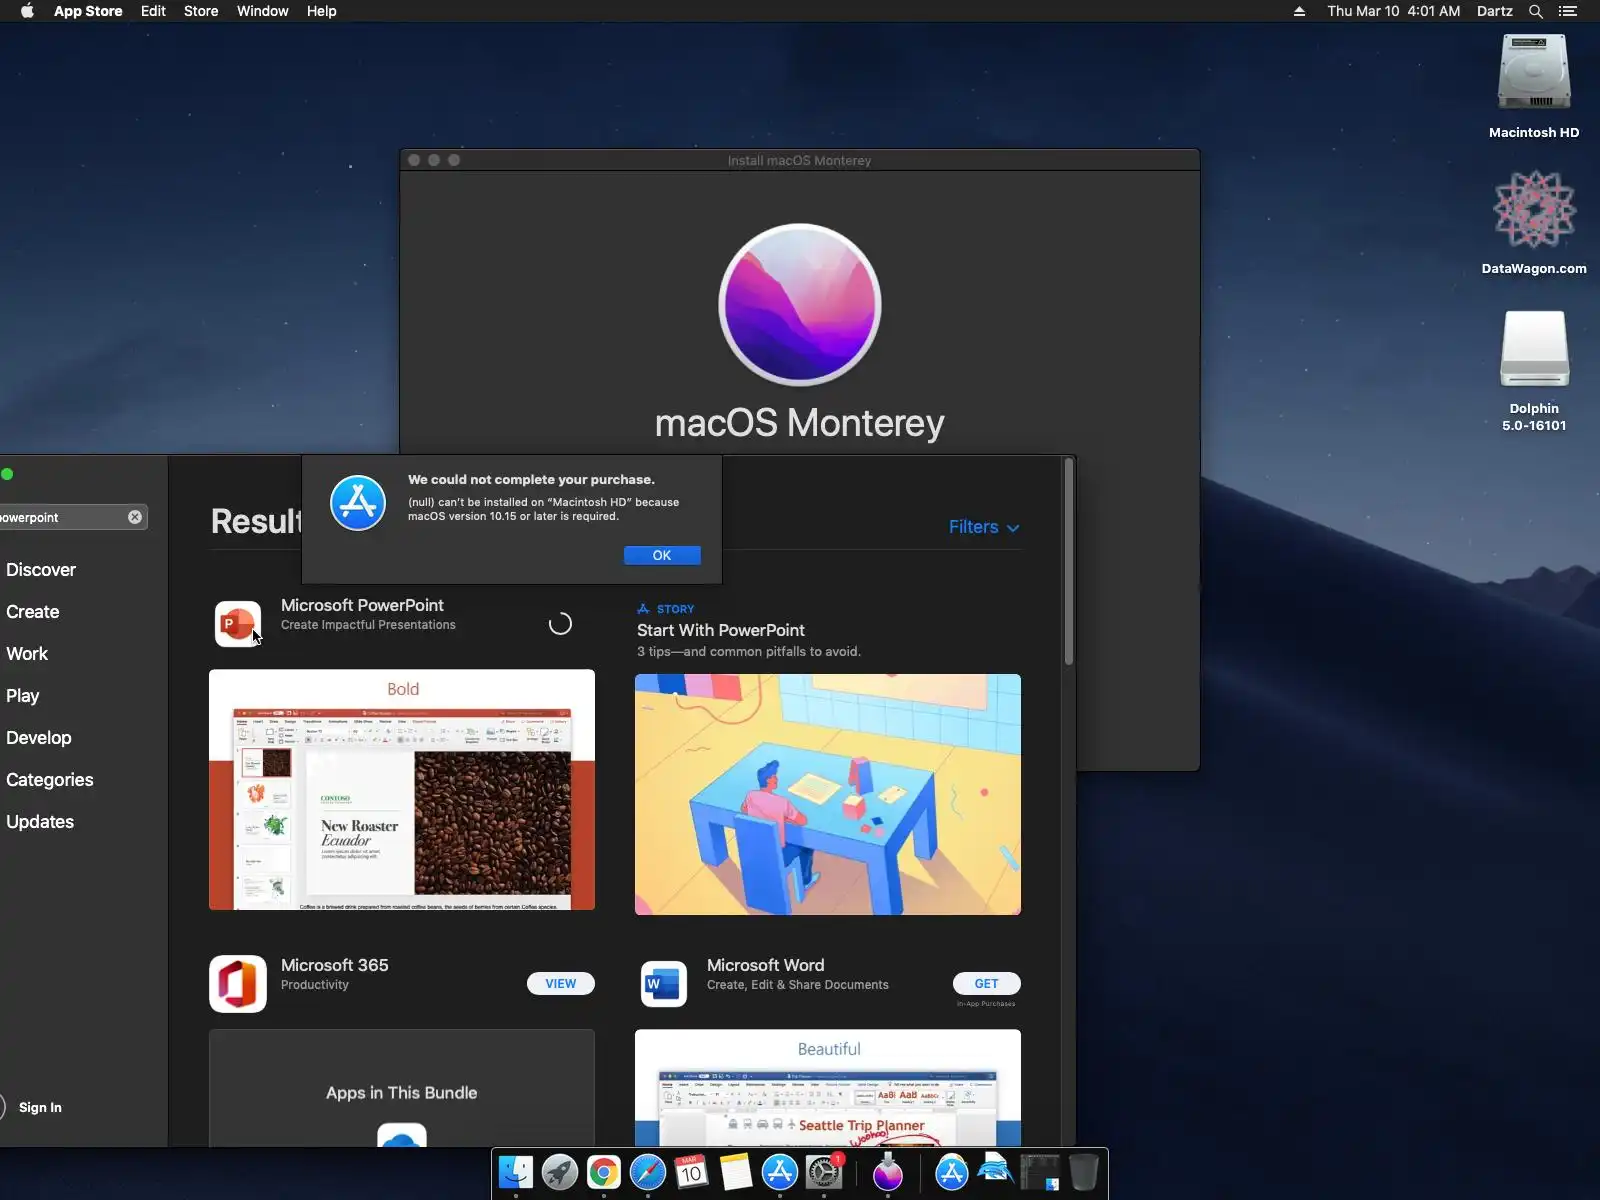Viewport: 1600px width, 1200px height.
Task: Click the macOS Monterey logo in installer
Action: pos(800,305)
